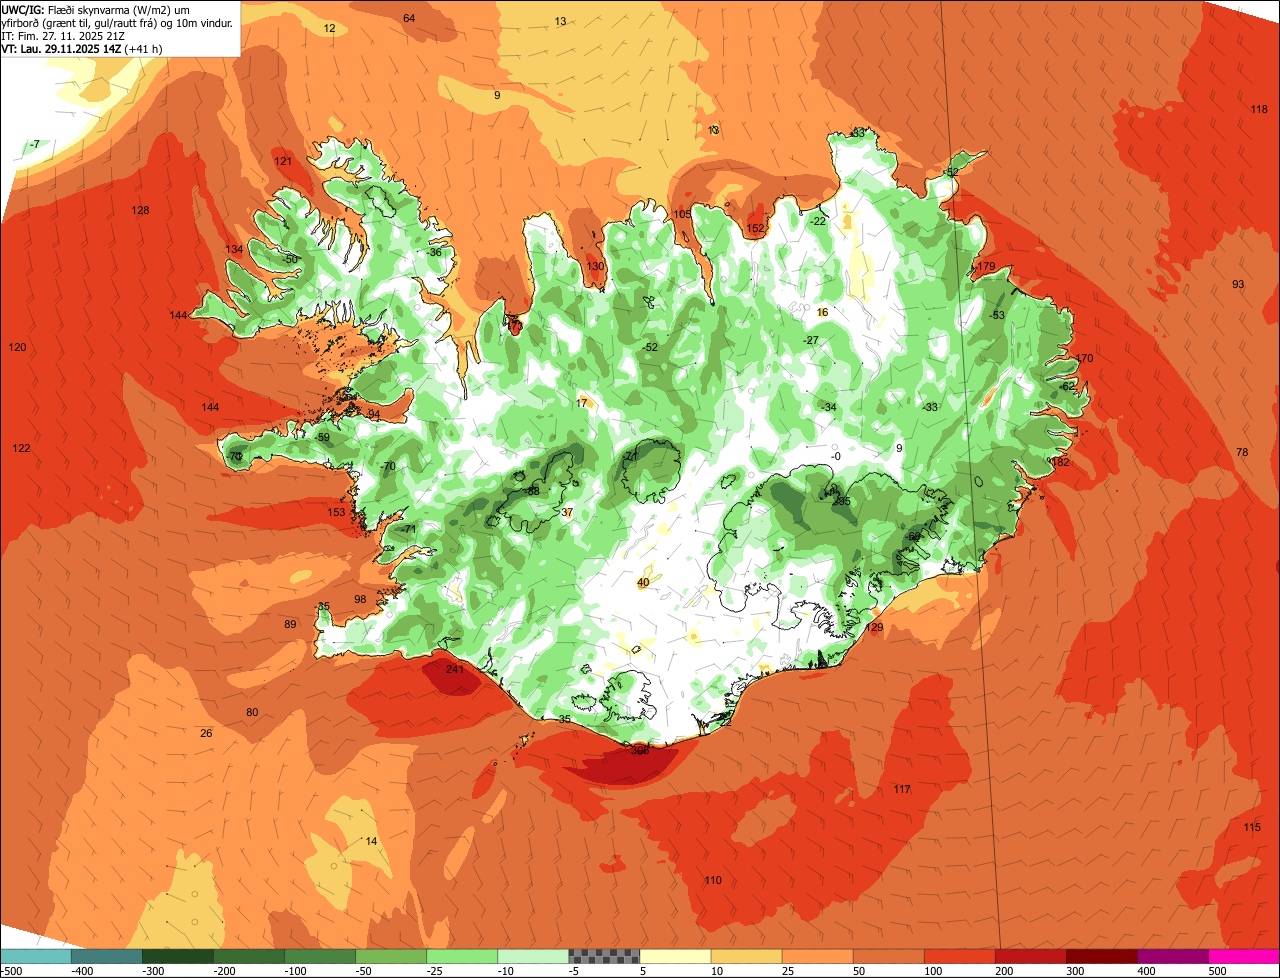Select the initial time text 'IT: Fim. 27. 11. 2025 21Z'

click(x=63, y=35)
